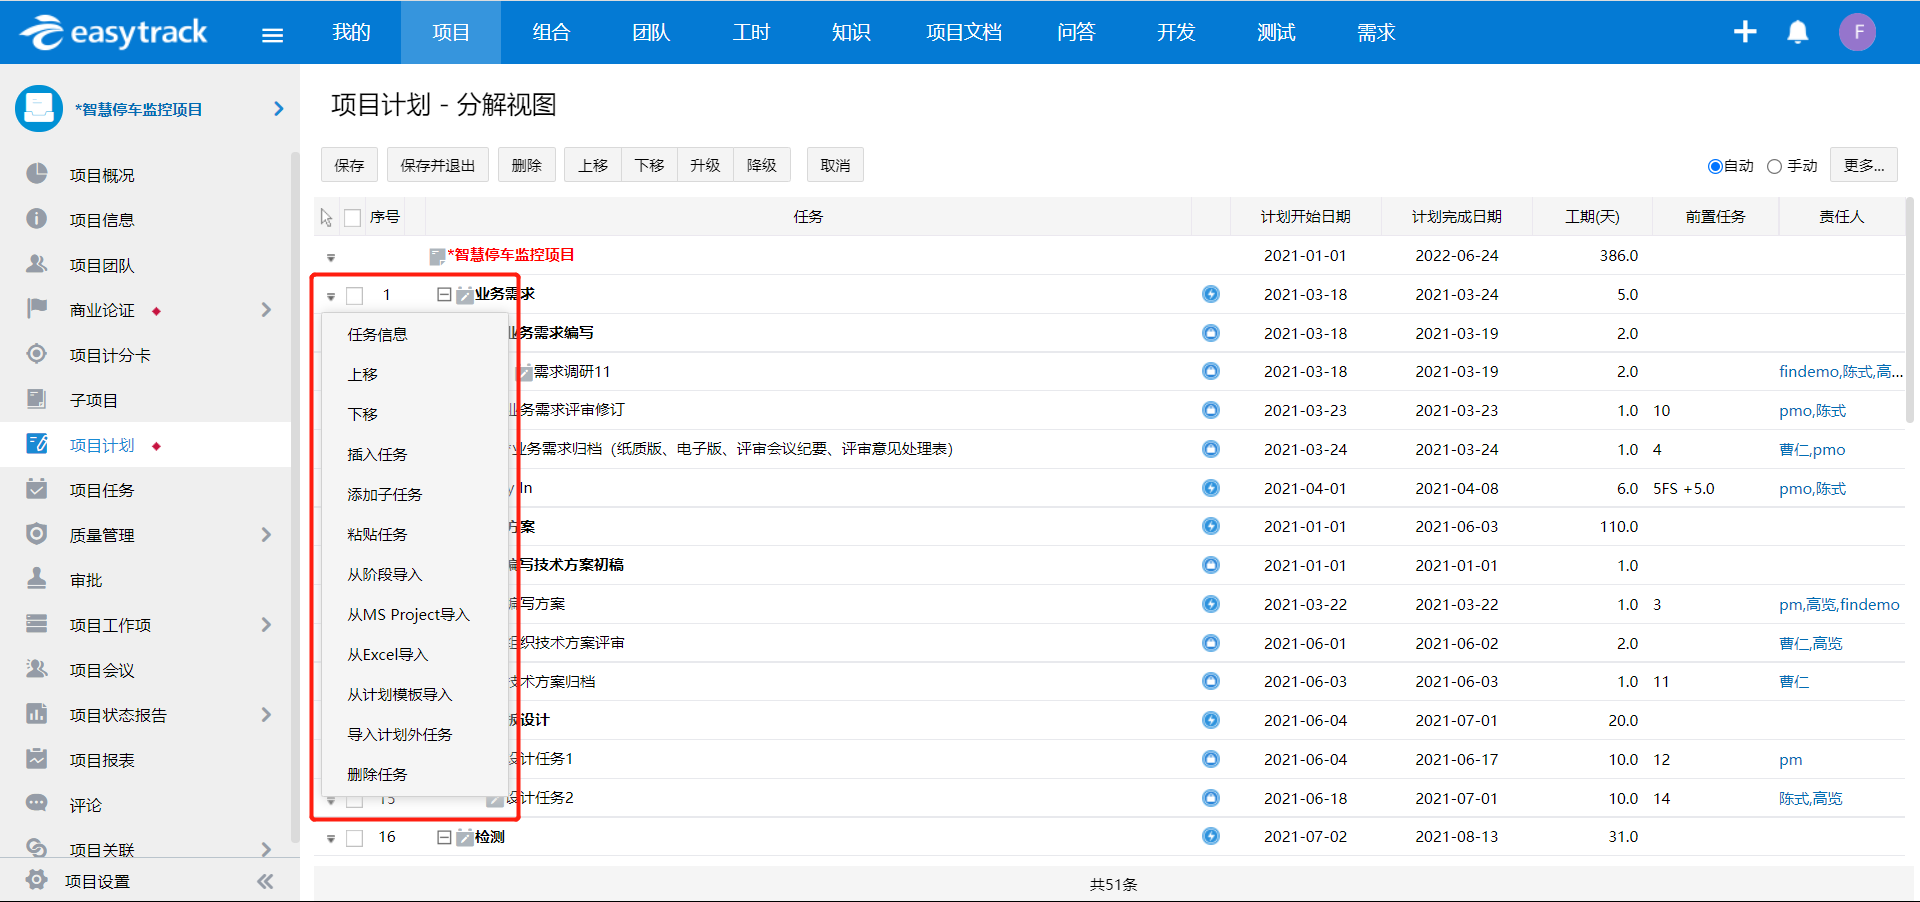This screenshot has height=902, width=1920.
Task: Open the easytrack logo home
Action: tap(113, 32)
